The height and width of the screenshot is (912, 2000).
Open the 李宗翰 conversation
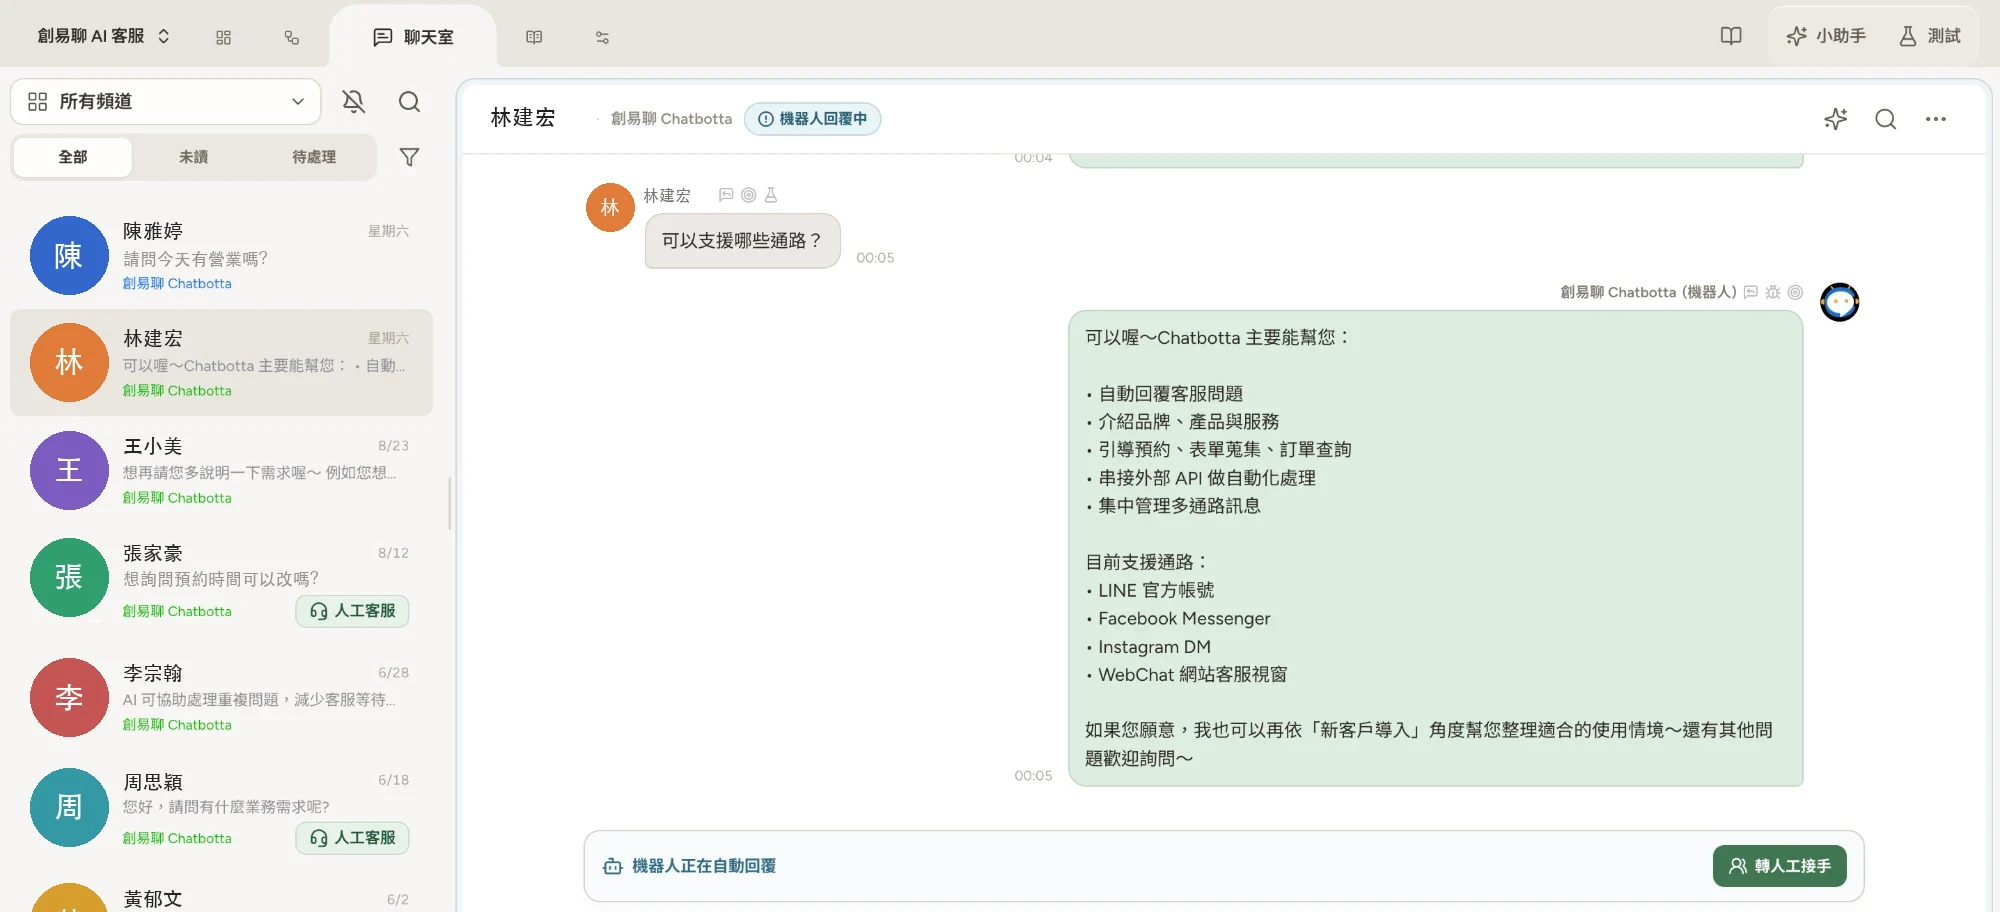221,697
